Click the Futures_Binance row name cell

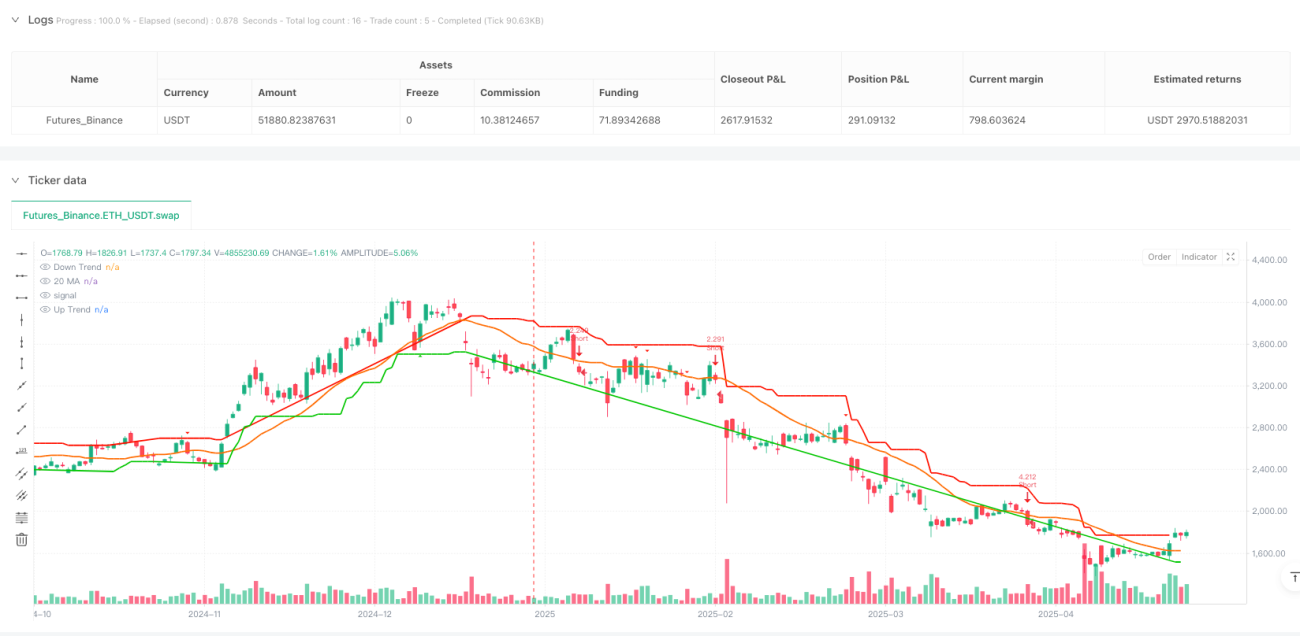(85, 120)
